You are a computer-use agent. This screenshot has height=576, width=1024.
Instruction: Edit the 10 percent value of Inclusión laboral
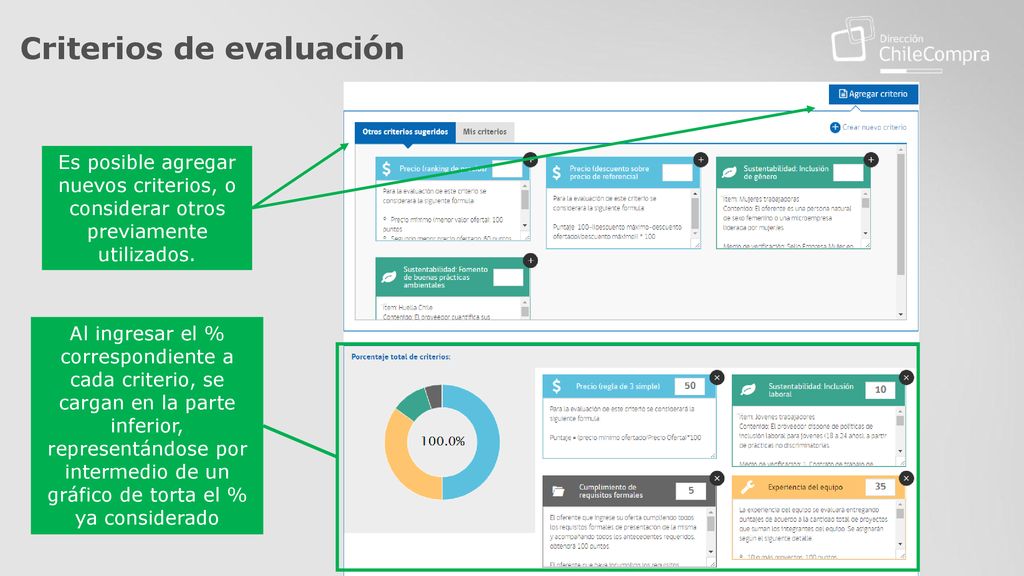[x=880, y=390]
